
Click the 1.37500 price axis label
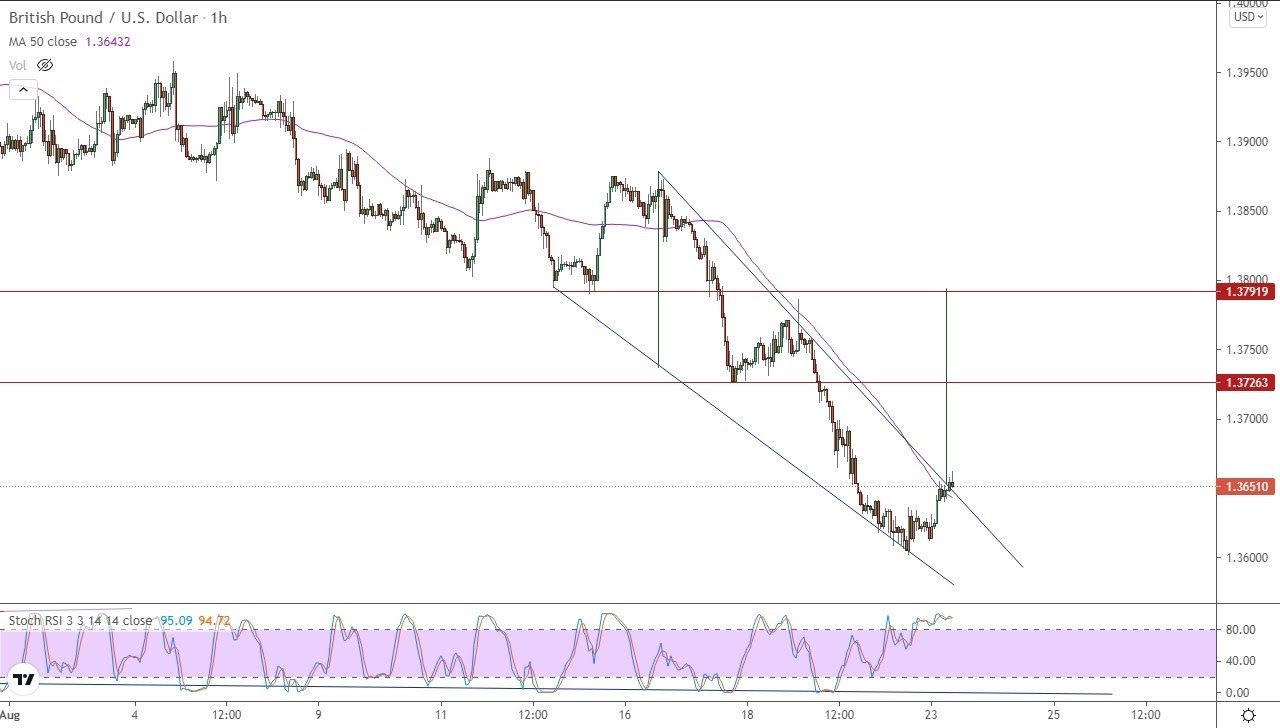1248,350
